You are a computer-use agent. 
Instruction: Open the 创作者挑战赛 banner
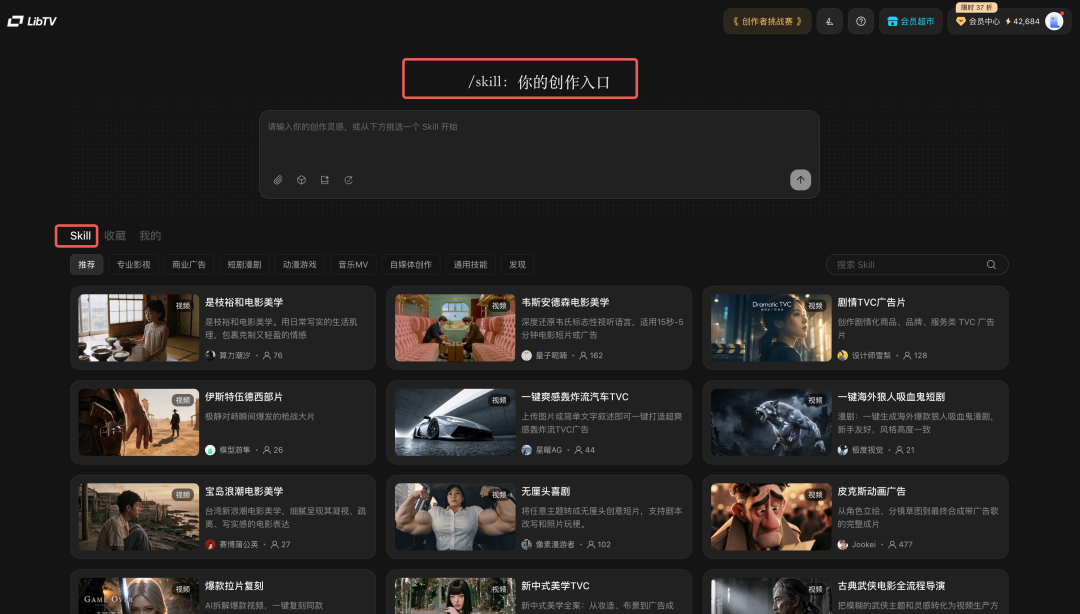click(x=767, y=21)
